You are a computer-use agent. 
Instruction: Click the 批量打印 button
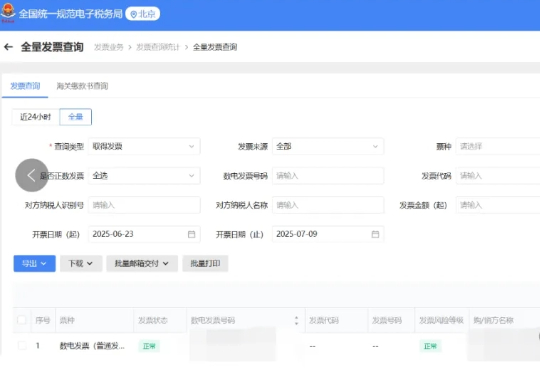point(205,264)
